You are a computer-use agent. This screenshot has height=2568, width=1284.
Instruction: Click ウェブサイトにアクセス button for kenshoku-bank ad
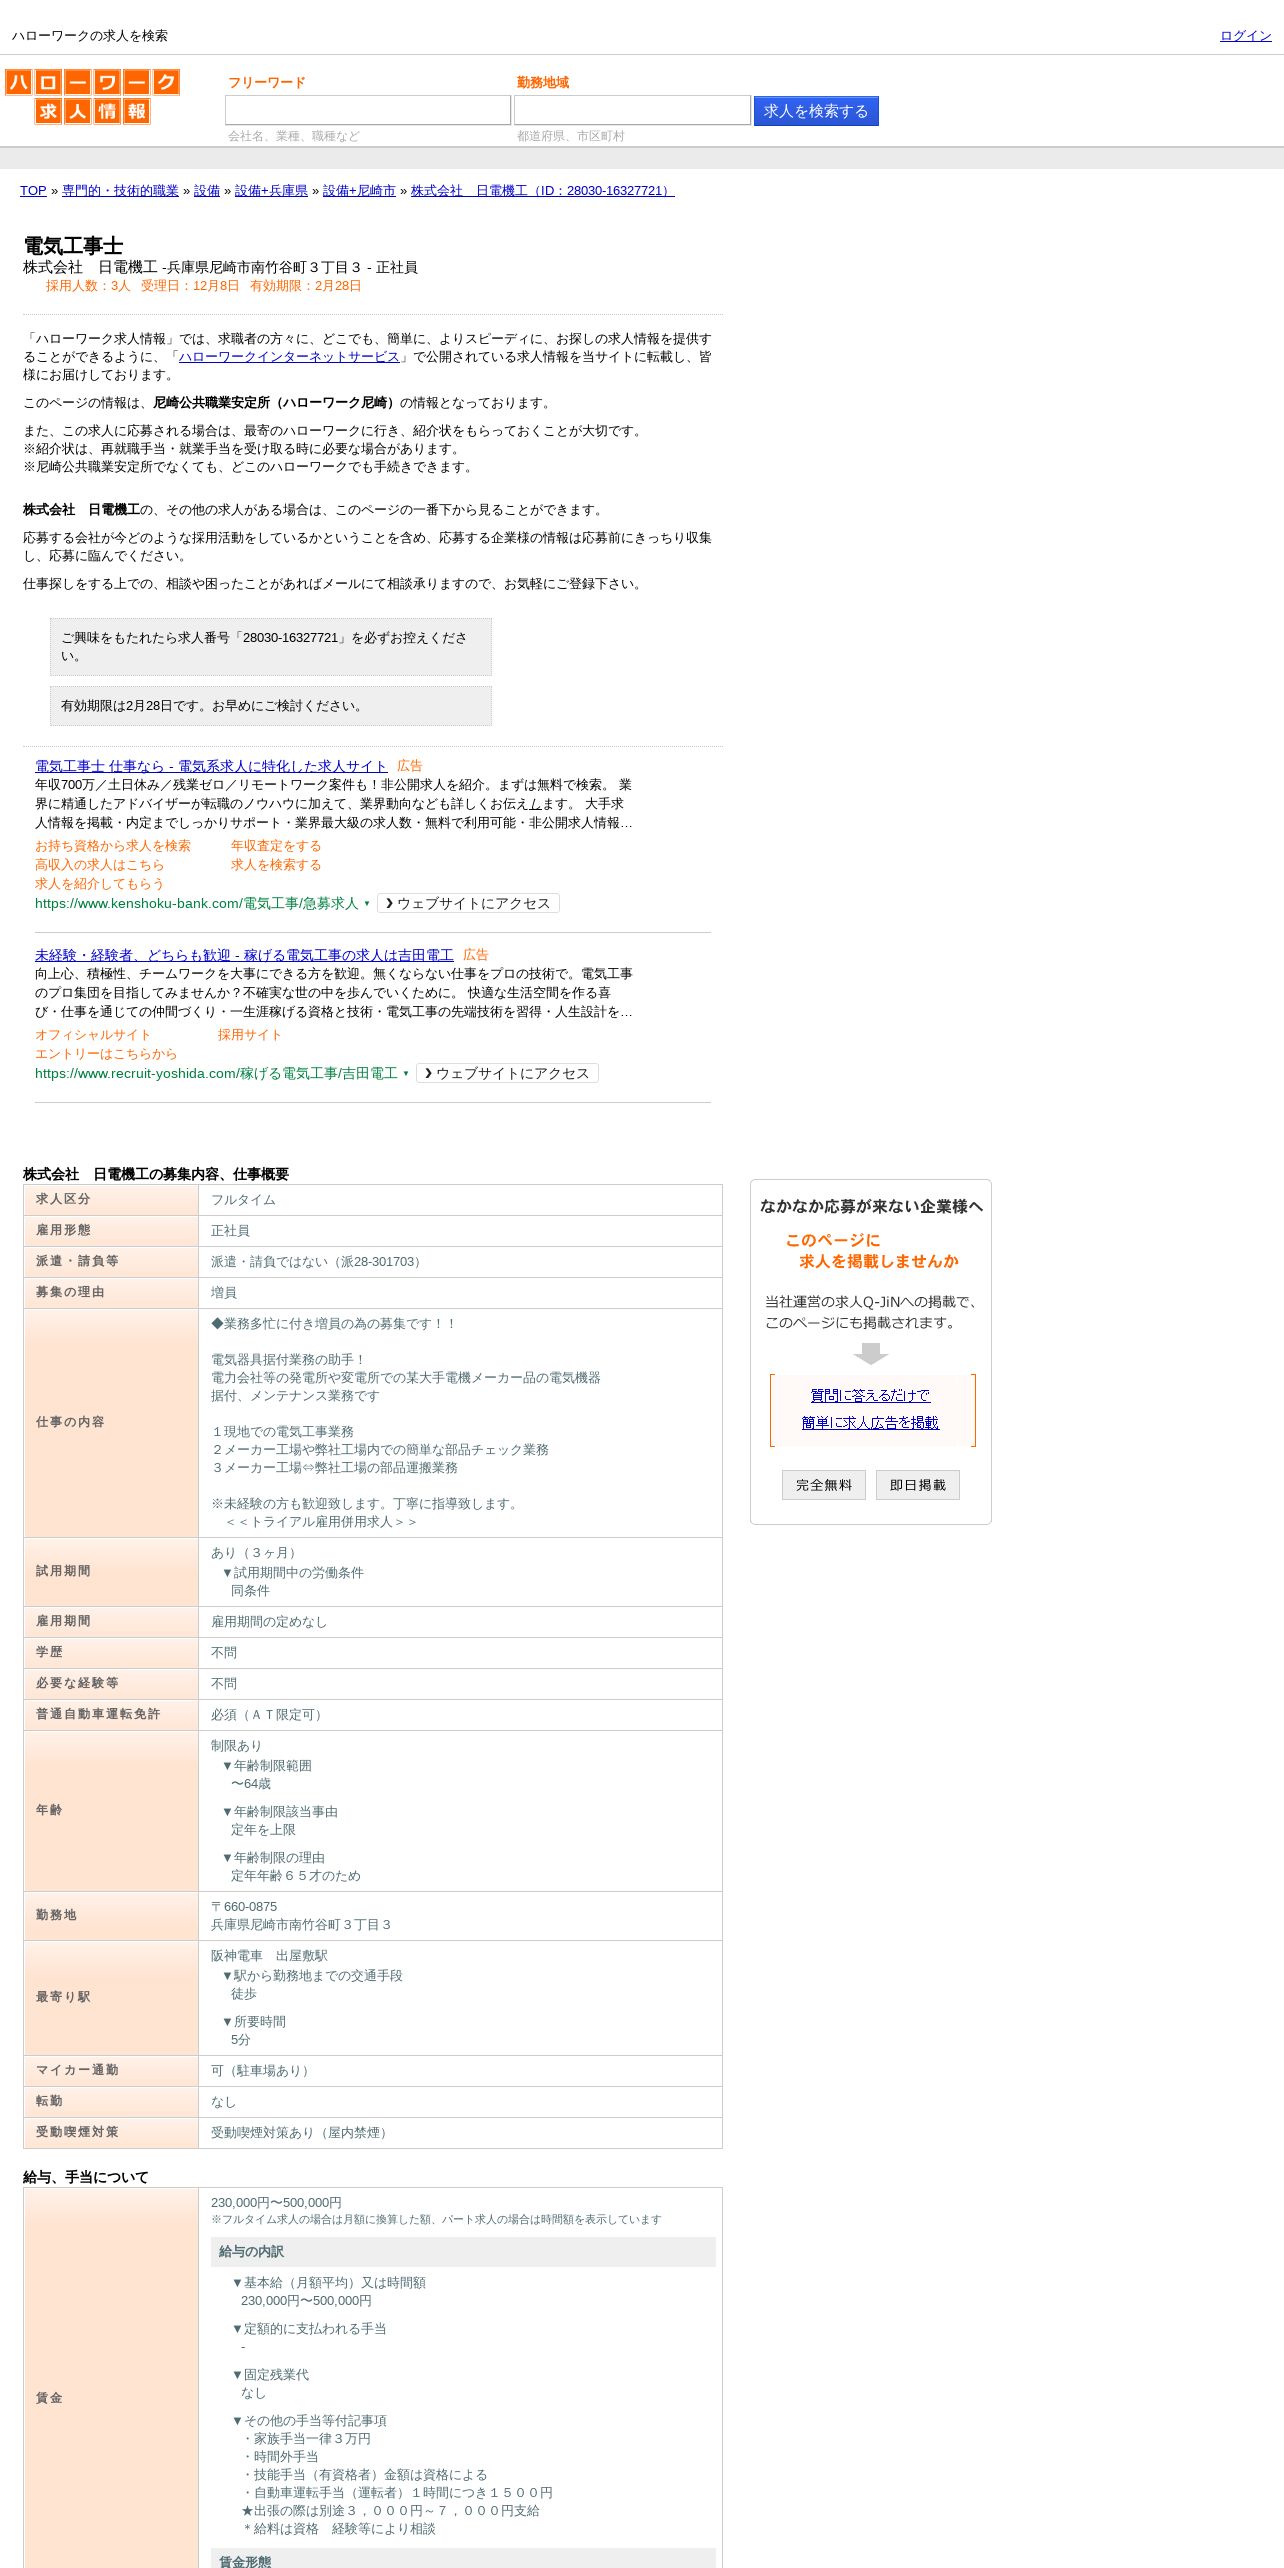click(x=468, y=903)
